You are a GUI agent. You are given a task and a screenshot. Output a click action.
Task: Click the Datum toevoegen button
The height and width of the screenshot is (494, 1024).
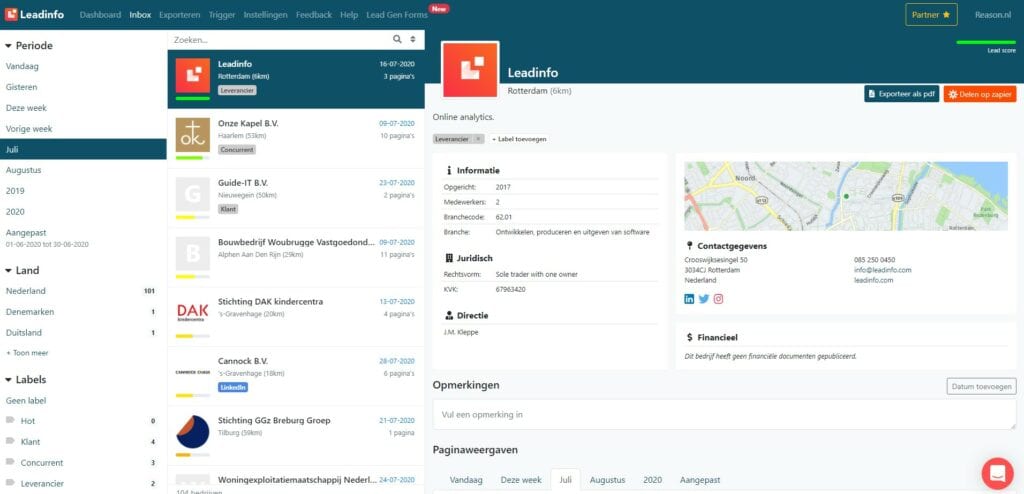[982, 387]
